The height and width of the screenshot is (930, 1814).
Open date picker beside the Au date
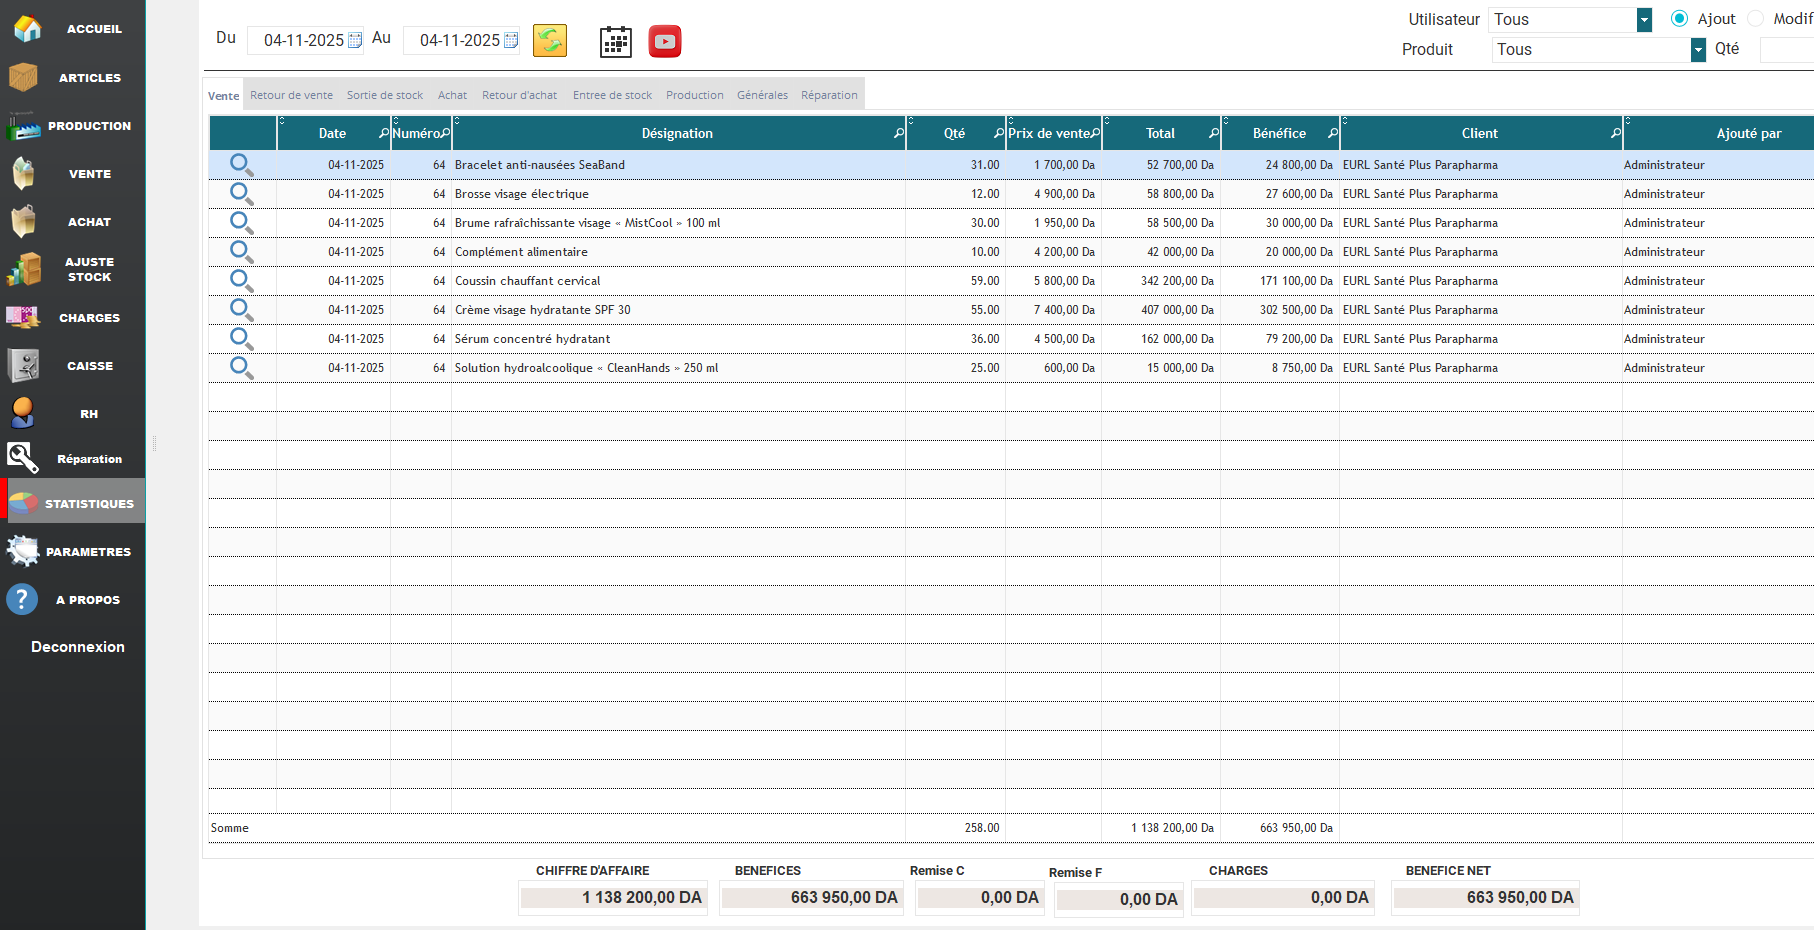coord(511,40)
